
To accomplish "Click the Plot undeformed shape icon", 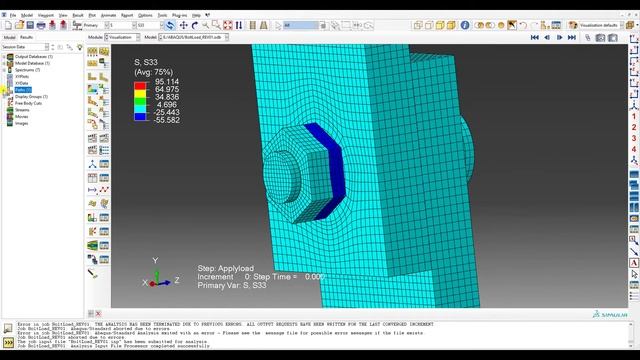I will pyautogui.click(x=93, y=77).
